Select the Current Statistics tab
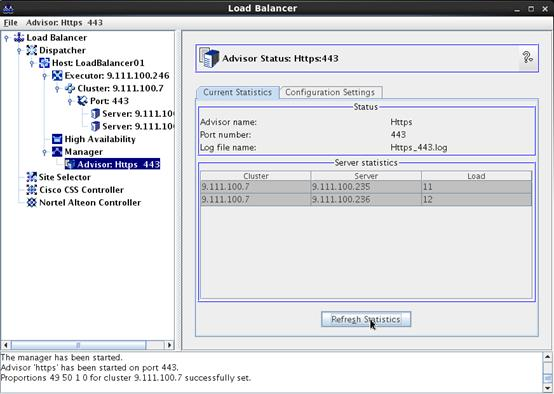Viewport: 554px width, 394px height. (x=237, y=92)
